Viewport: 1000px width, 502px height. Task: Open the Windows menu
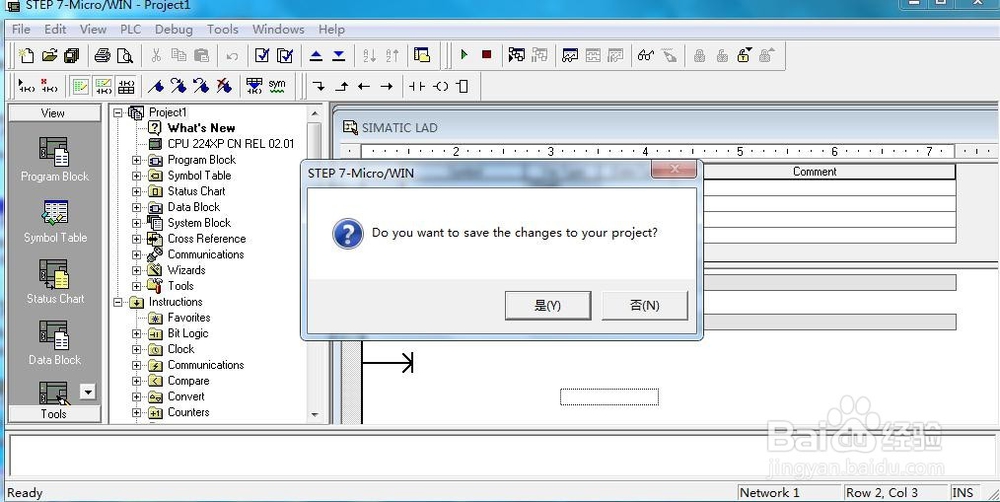click(278, 29)
